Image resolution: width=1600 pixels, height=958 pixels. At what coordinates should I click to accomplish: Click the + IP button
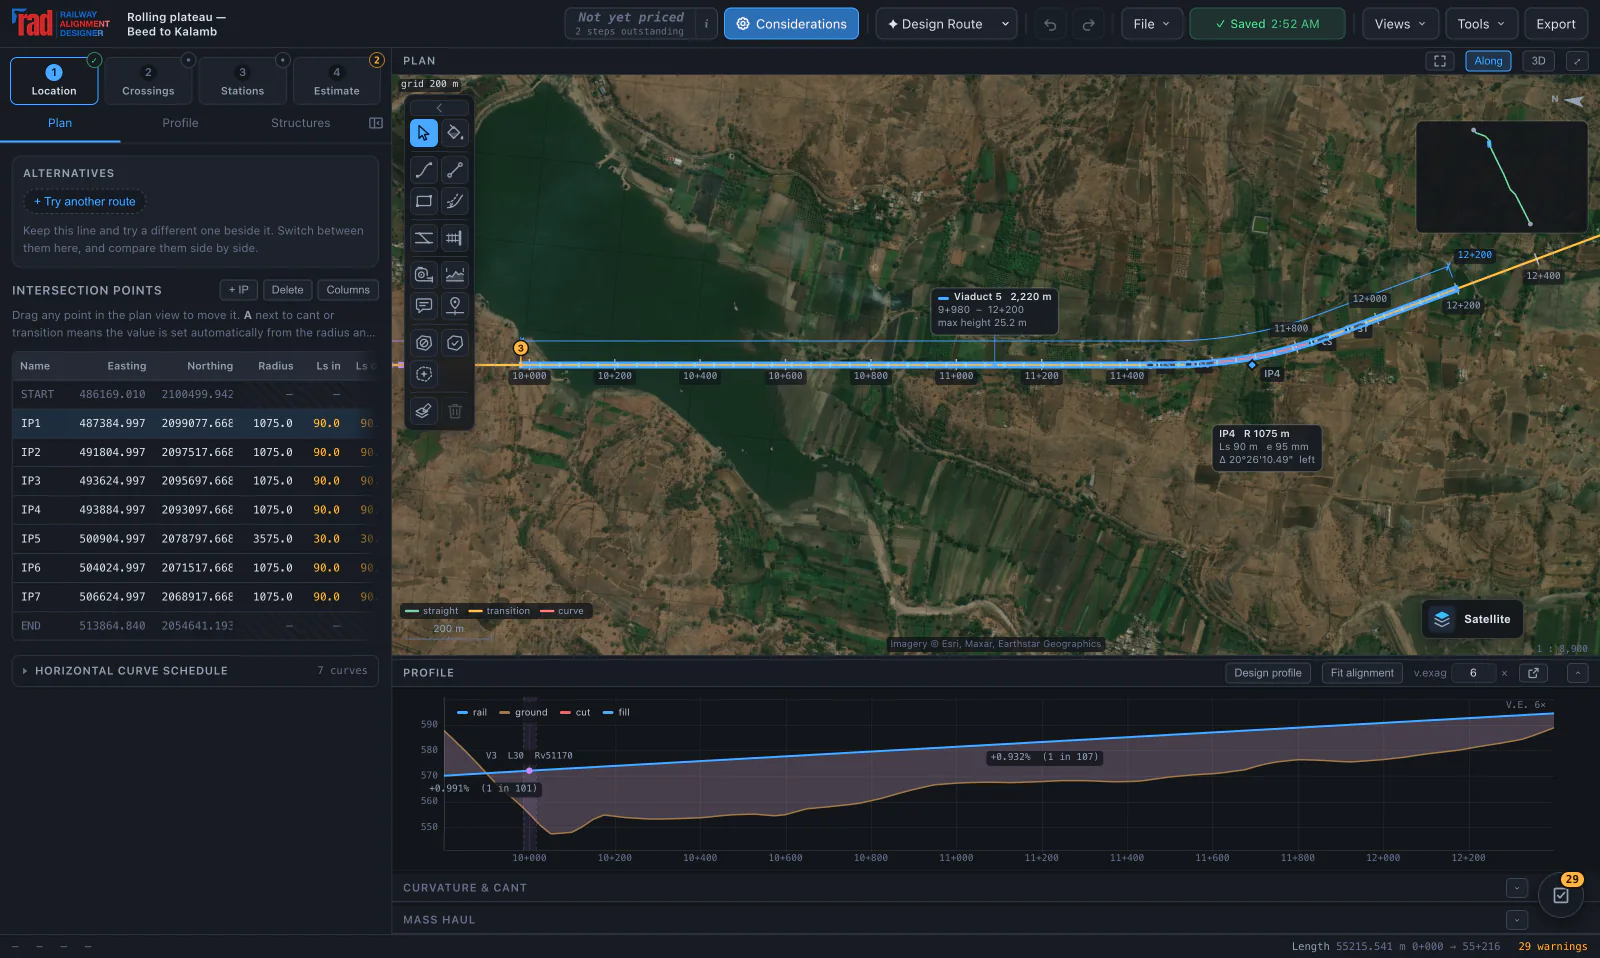coord(238,290)
